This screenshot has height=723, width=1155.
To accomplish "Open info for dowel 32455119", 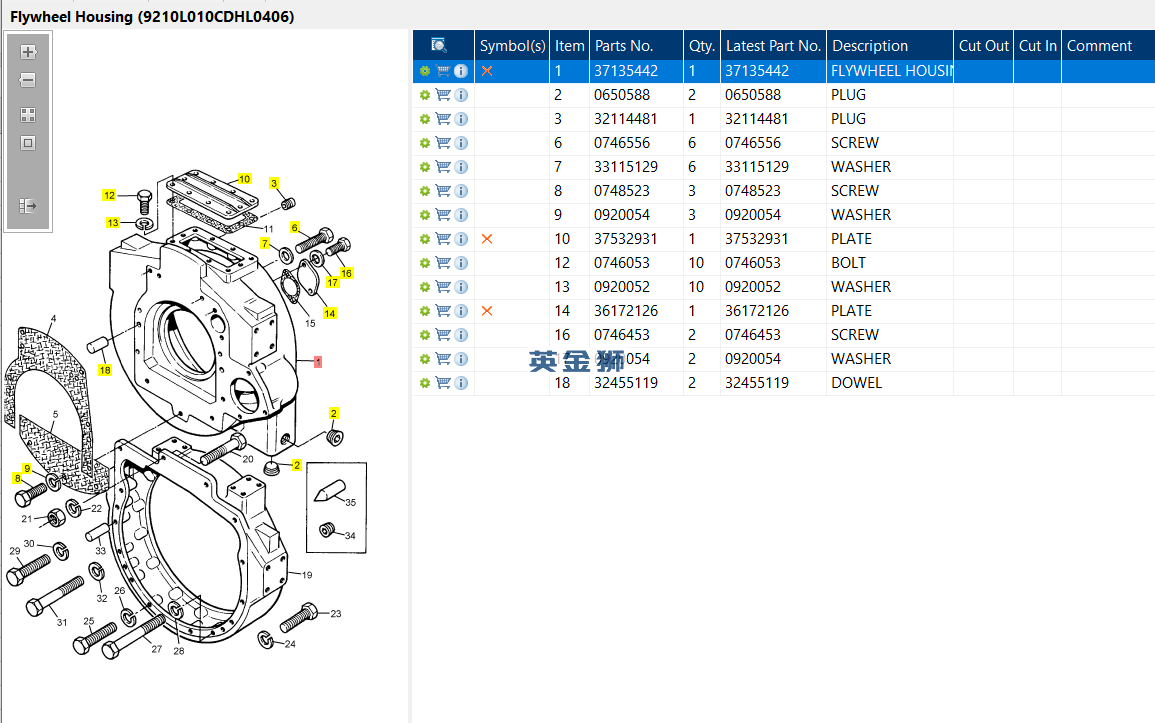I will tap(461, 383).
